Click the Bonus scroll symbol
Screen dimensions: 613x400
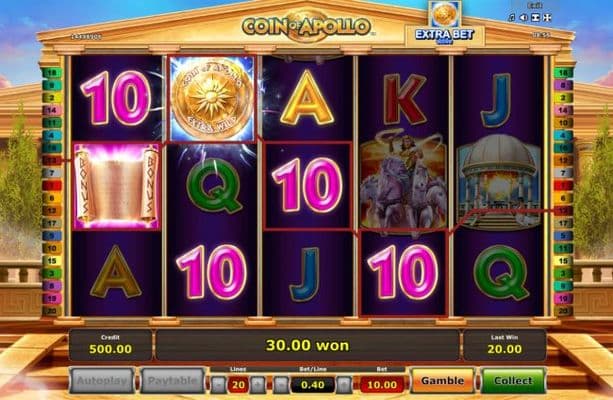coord(117,186)
